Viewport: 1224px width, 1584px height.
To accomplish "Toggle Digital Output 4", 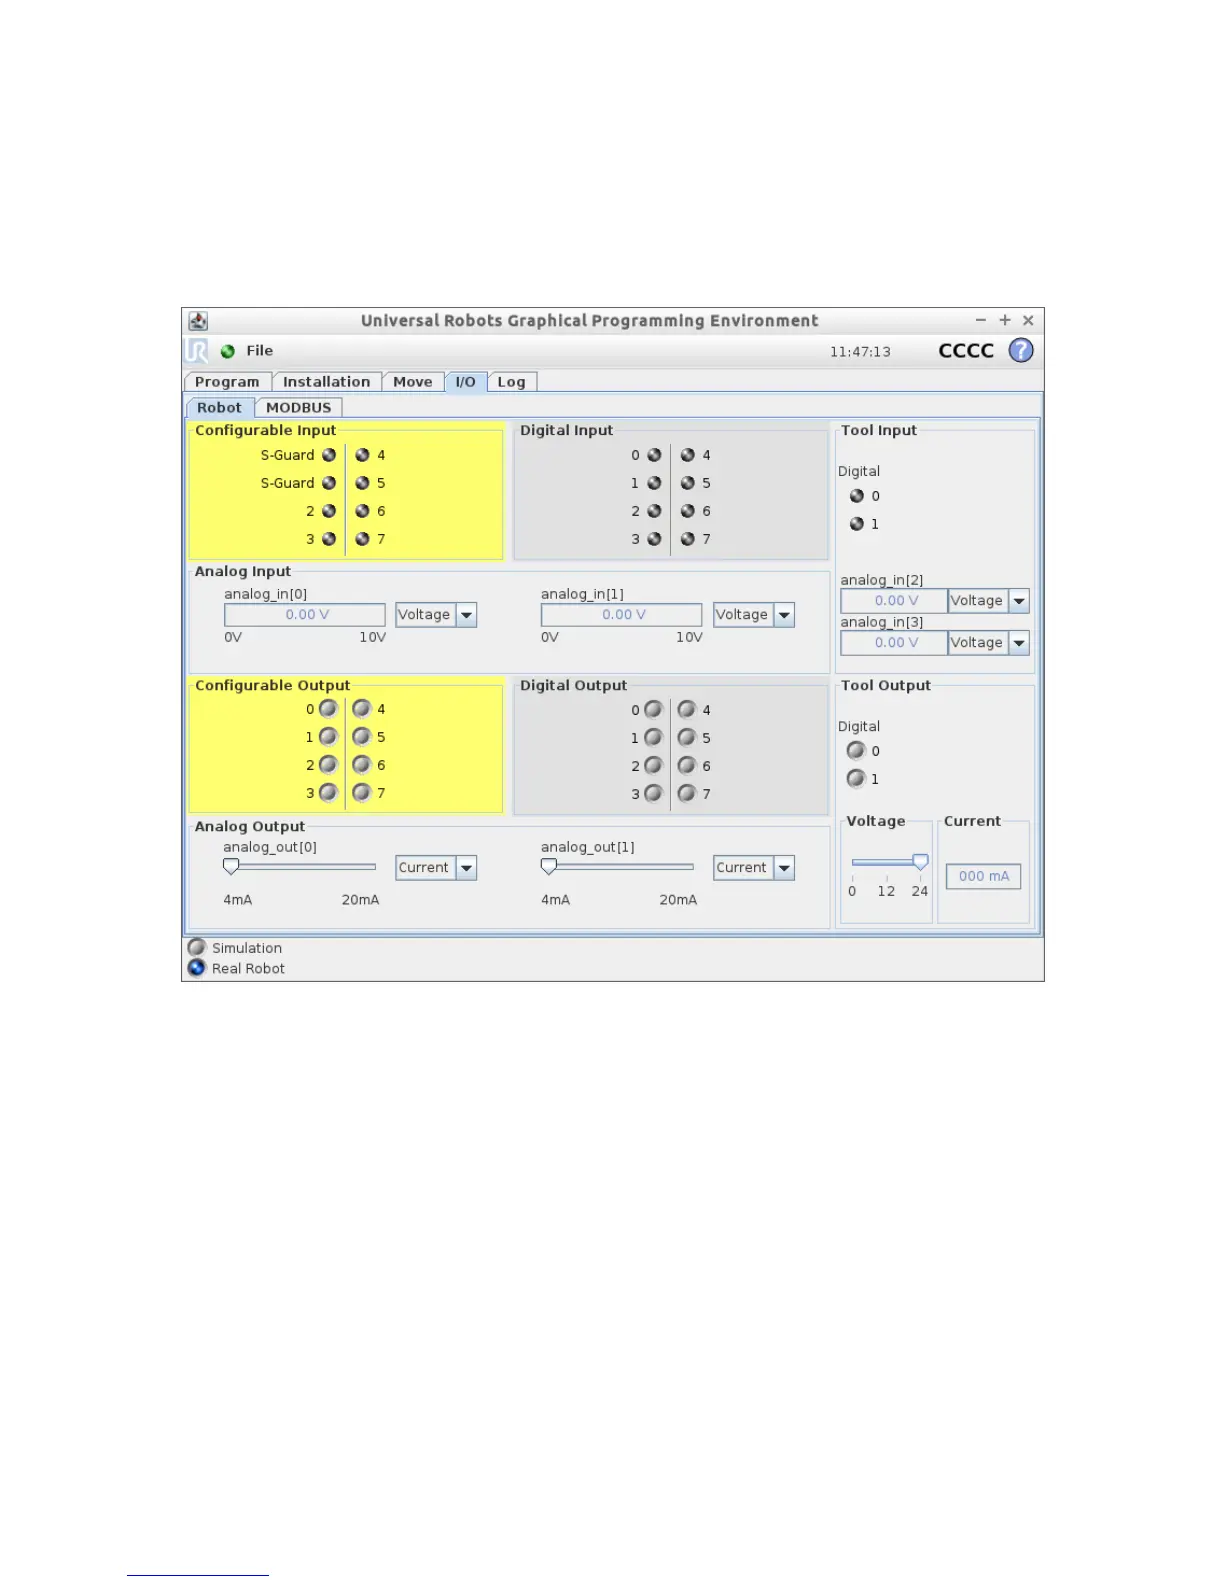I will coord(687,710).
